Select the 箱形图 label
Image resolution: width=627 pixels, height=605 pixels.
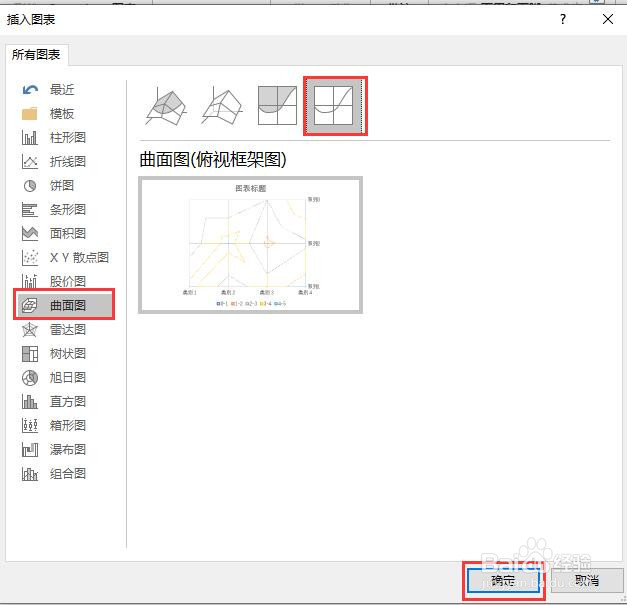[68, 426]
